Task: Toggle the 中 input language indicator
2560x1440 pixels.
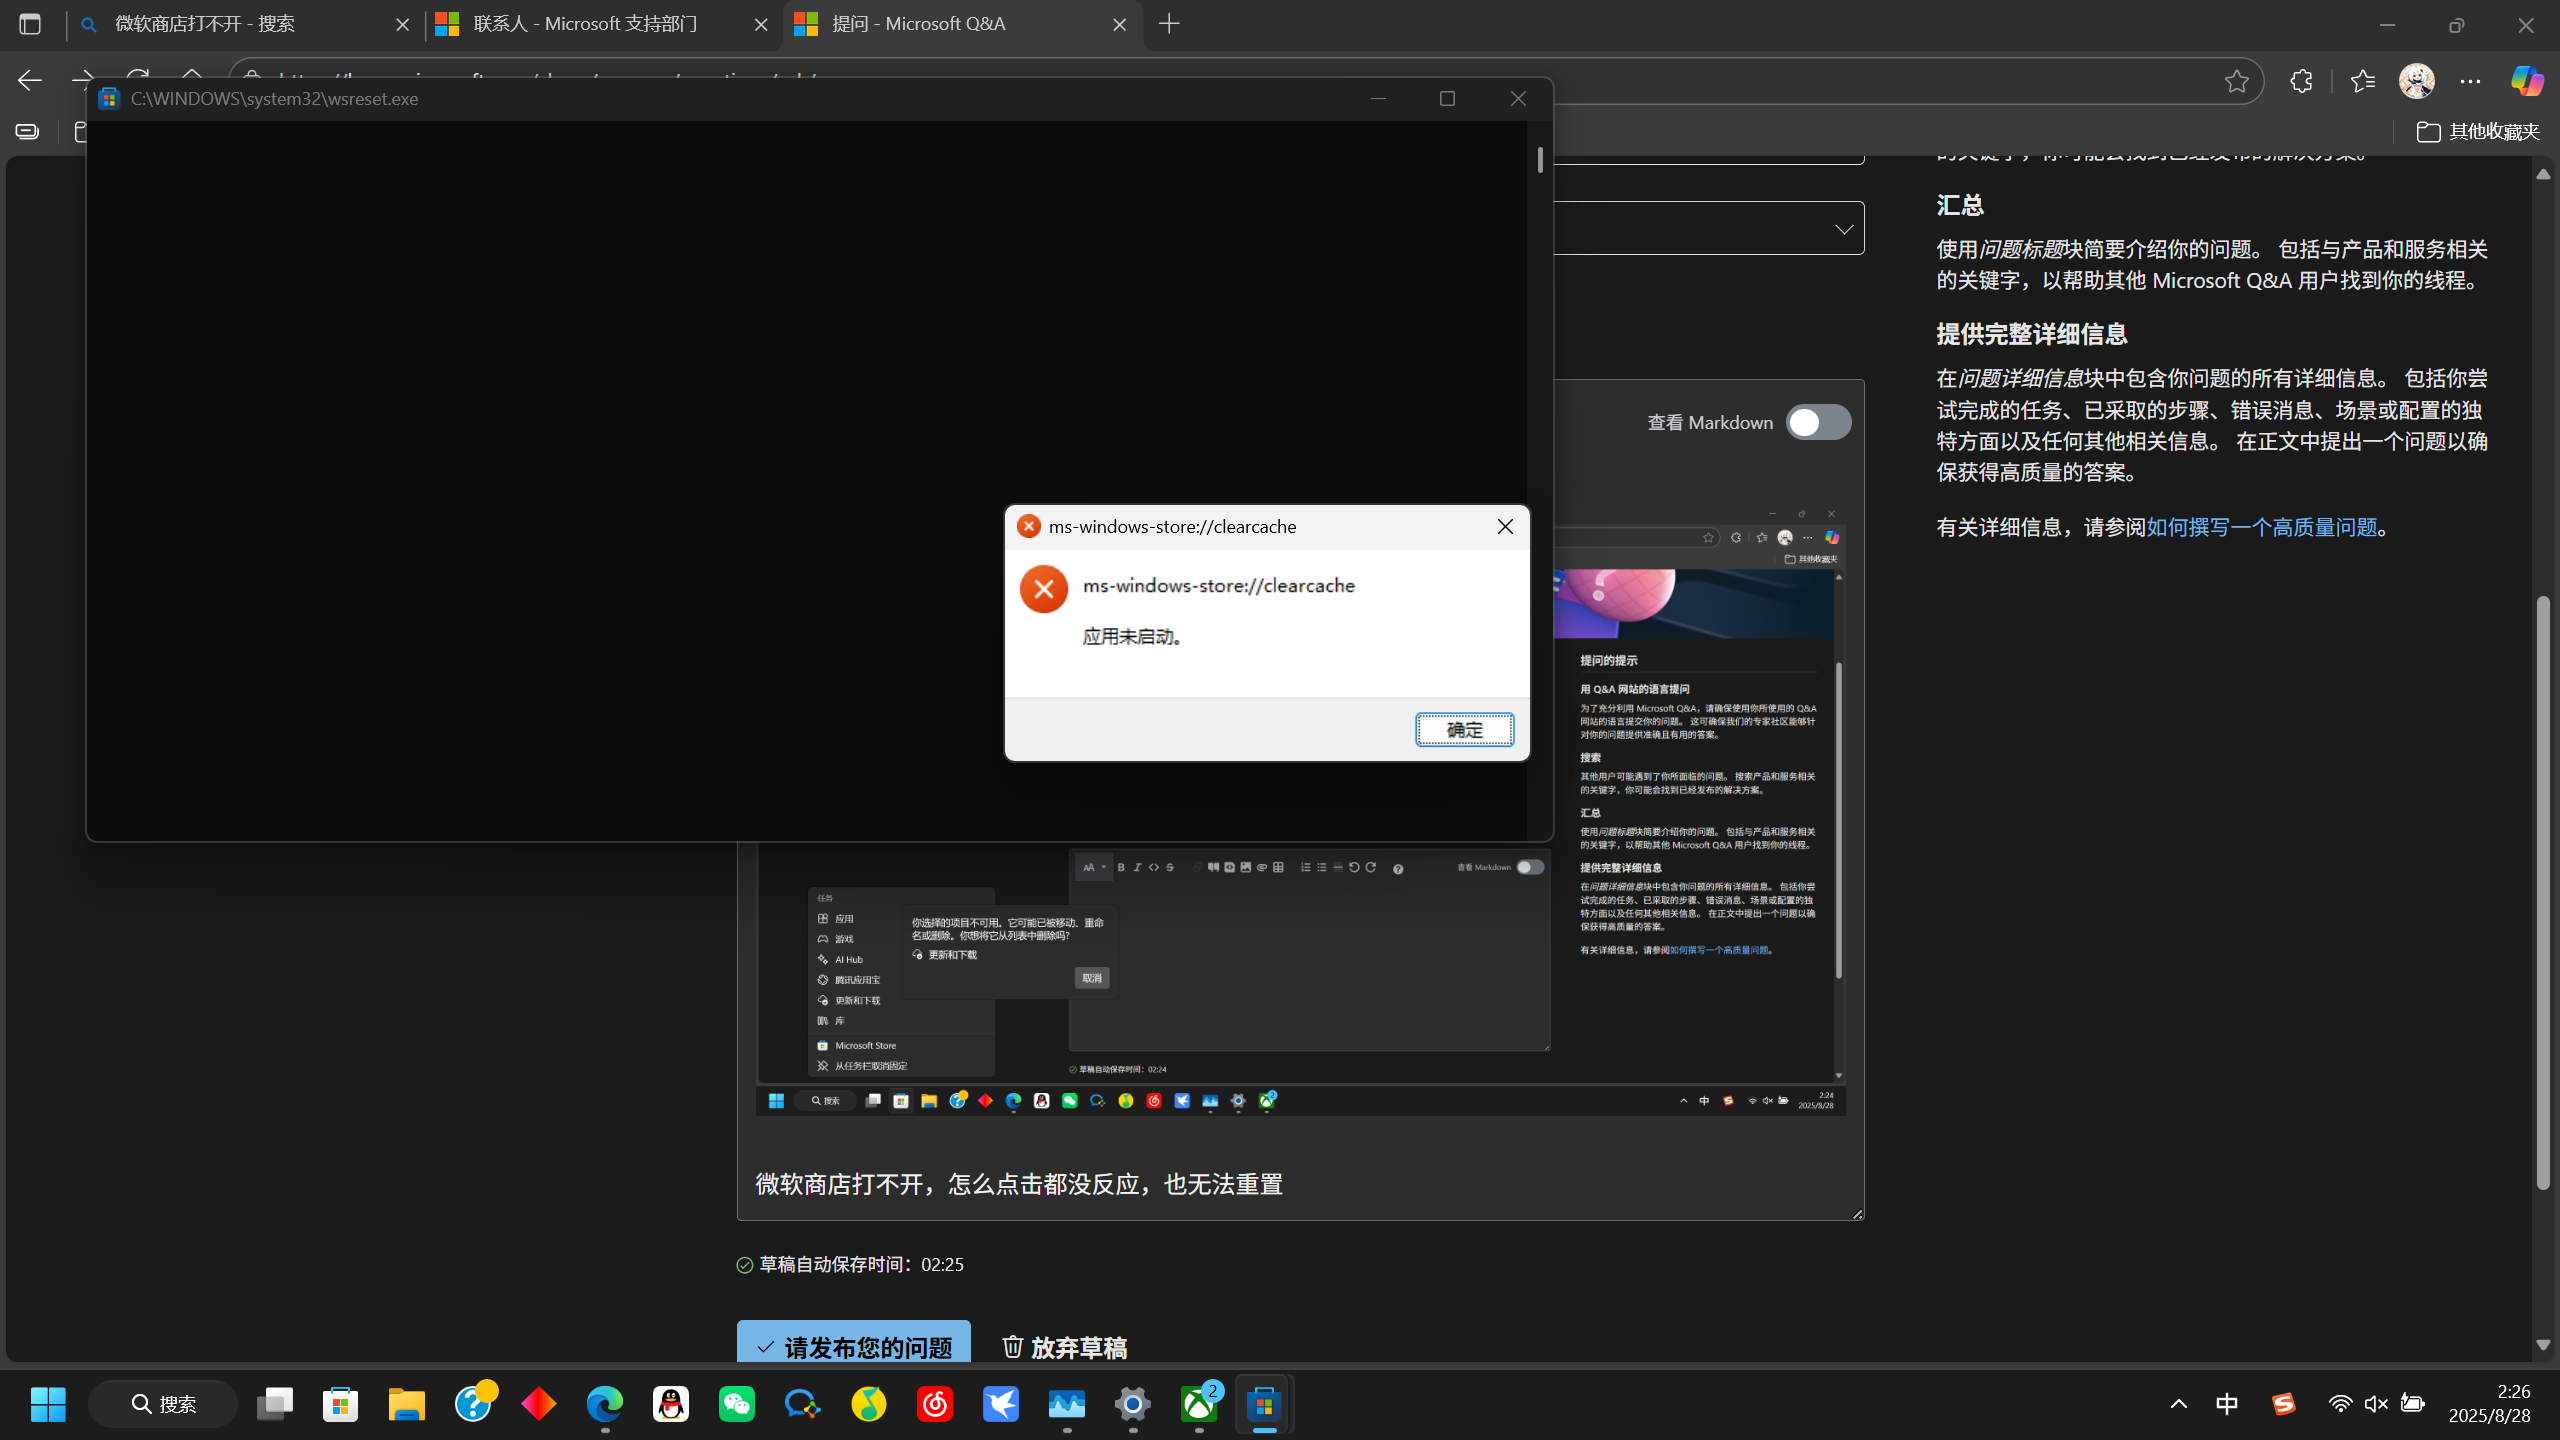Action: 2227,1404
